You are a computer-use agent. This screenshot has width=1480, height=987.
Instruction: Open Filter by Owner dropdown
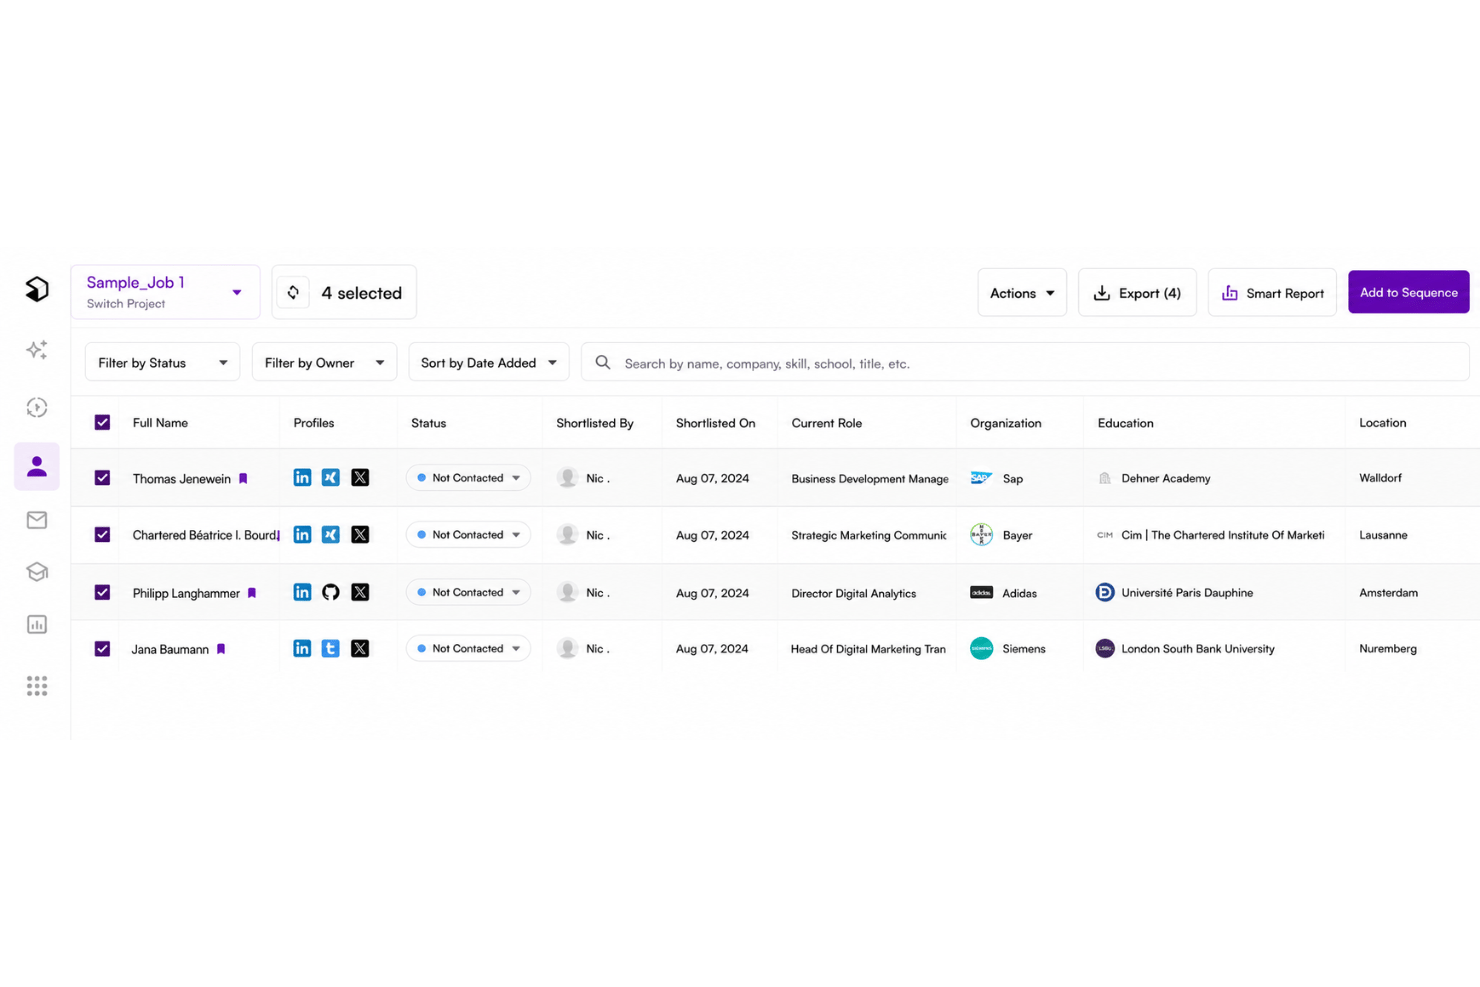324,362
